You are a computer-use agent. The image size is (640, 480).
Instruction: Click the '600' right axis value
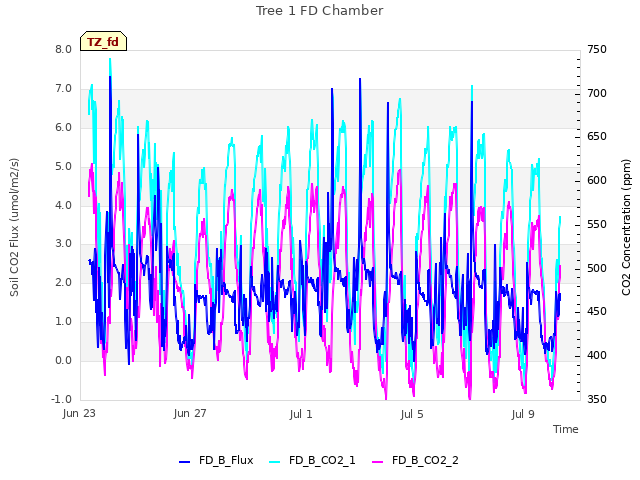click(x=597, y=180)
